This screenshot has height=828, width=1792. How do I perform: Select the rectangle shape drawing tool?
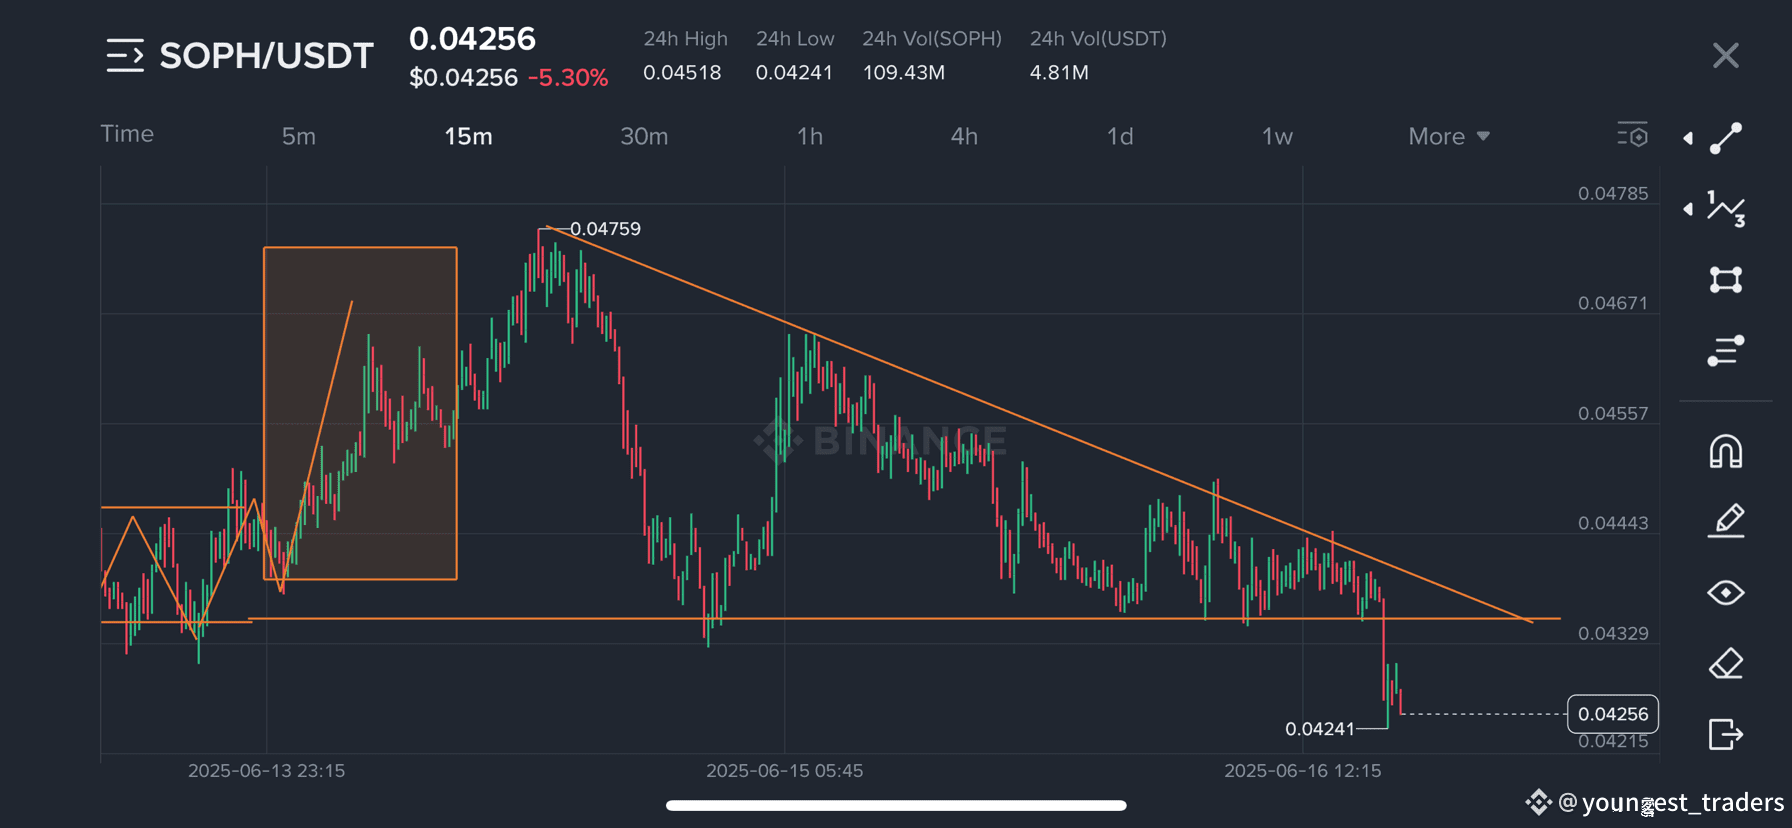pyautogui.click(x=1726, y=280)
